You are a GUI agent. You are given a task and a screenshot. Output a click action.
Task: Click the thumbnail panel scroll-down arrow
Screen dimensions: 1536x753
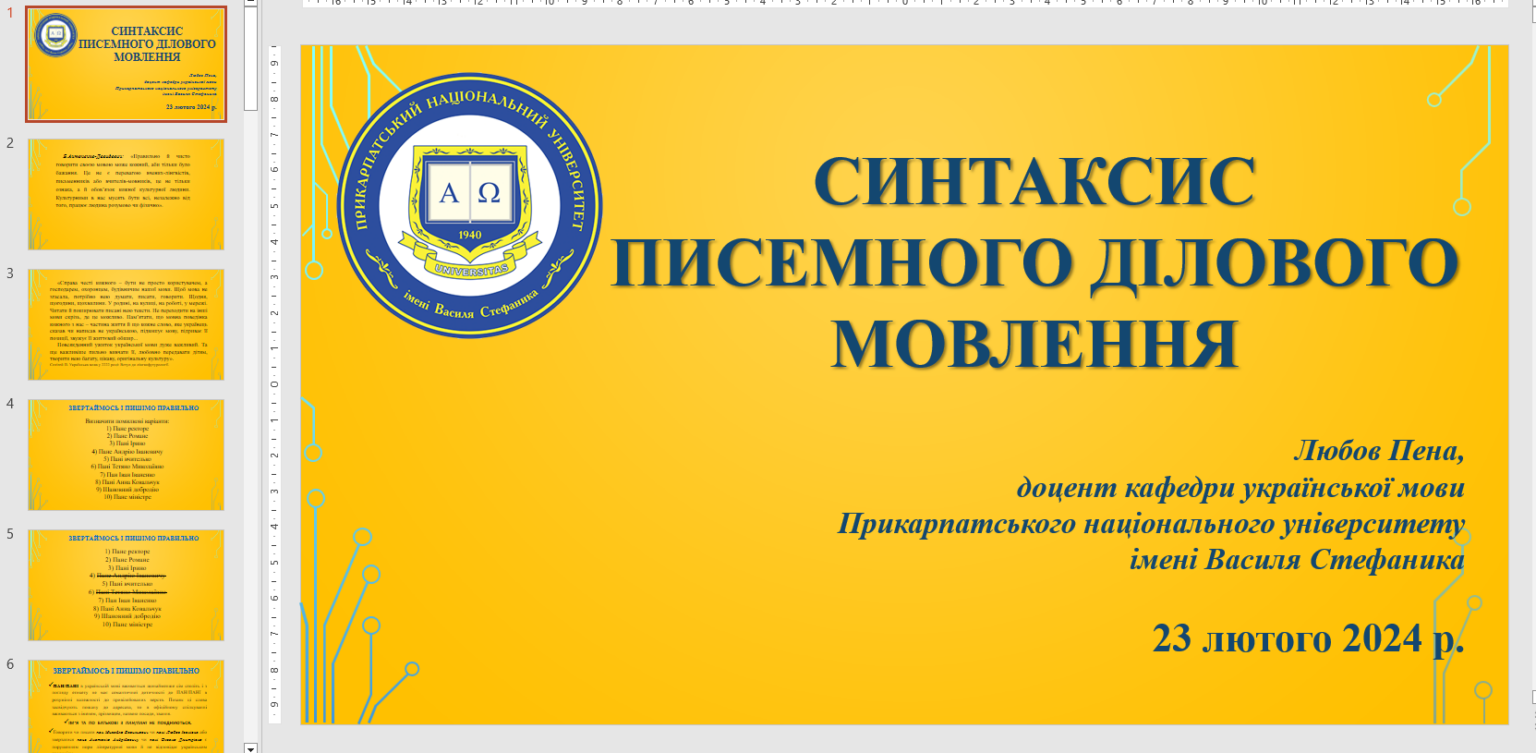(250, 747)
